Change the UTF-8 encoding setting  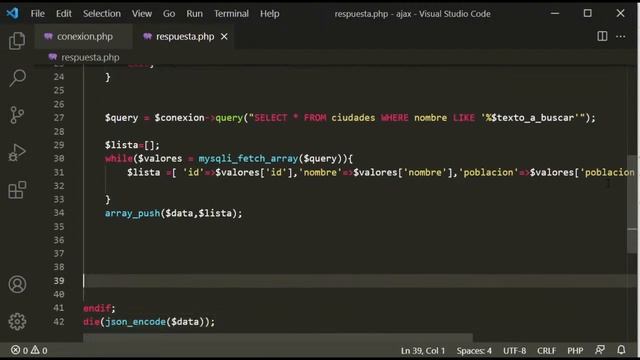(514, 351)
